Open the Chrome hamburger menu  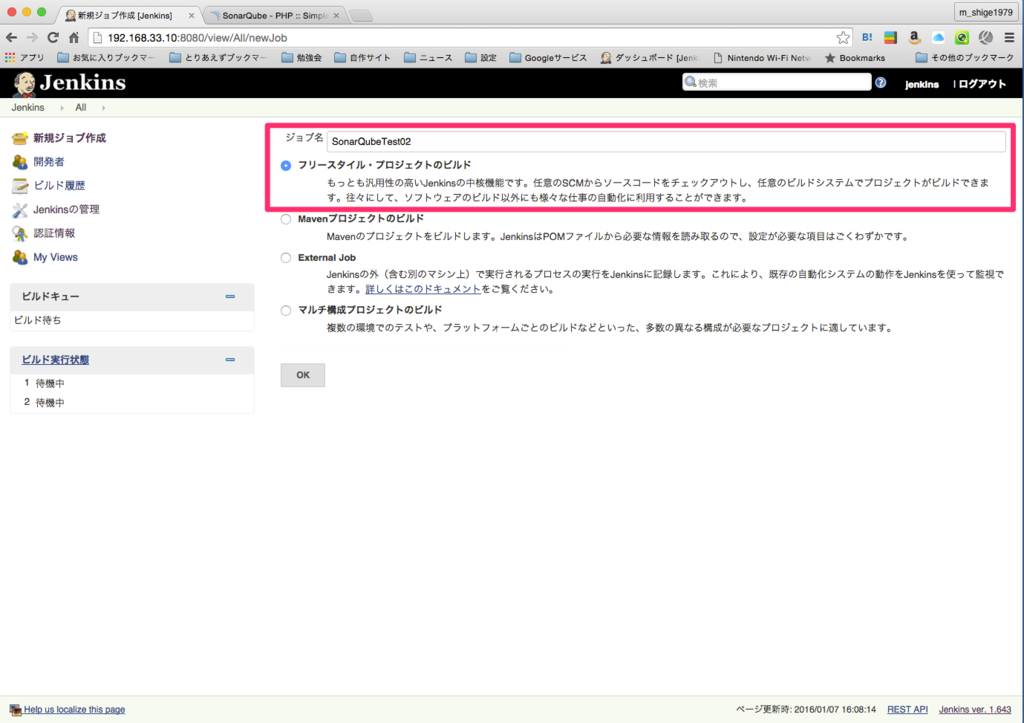(1009, 38)
